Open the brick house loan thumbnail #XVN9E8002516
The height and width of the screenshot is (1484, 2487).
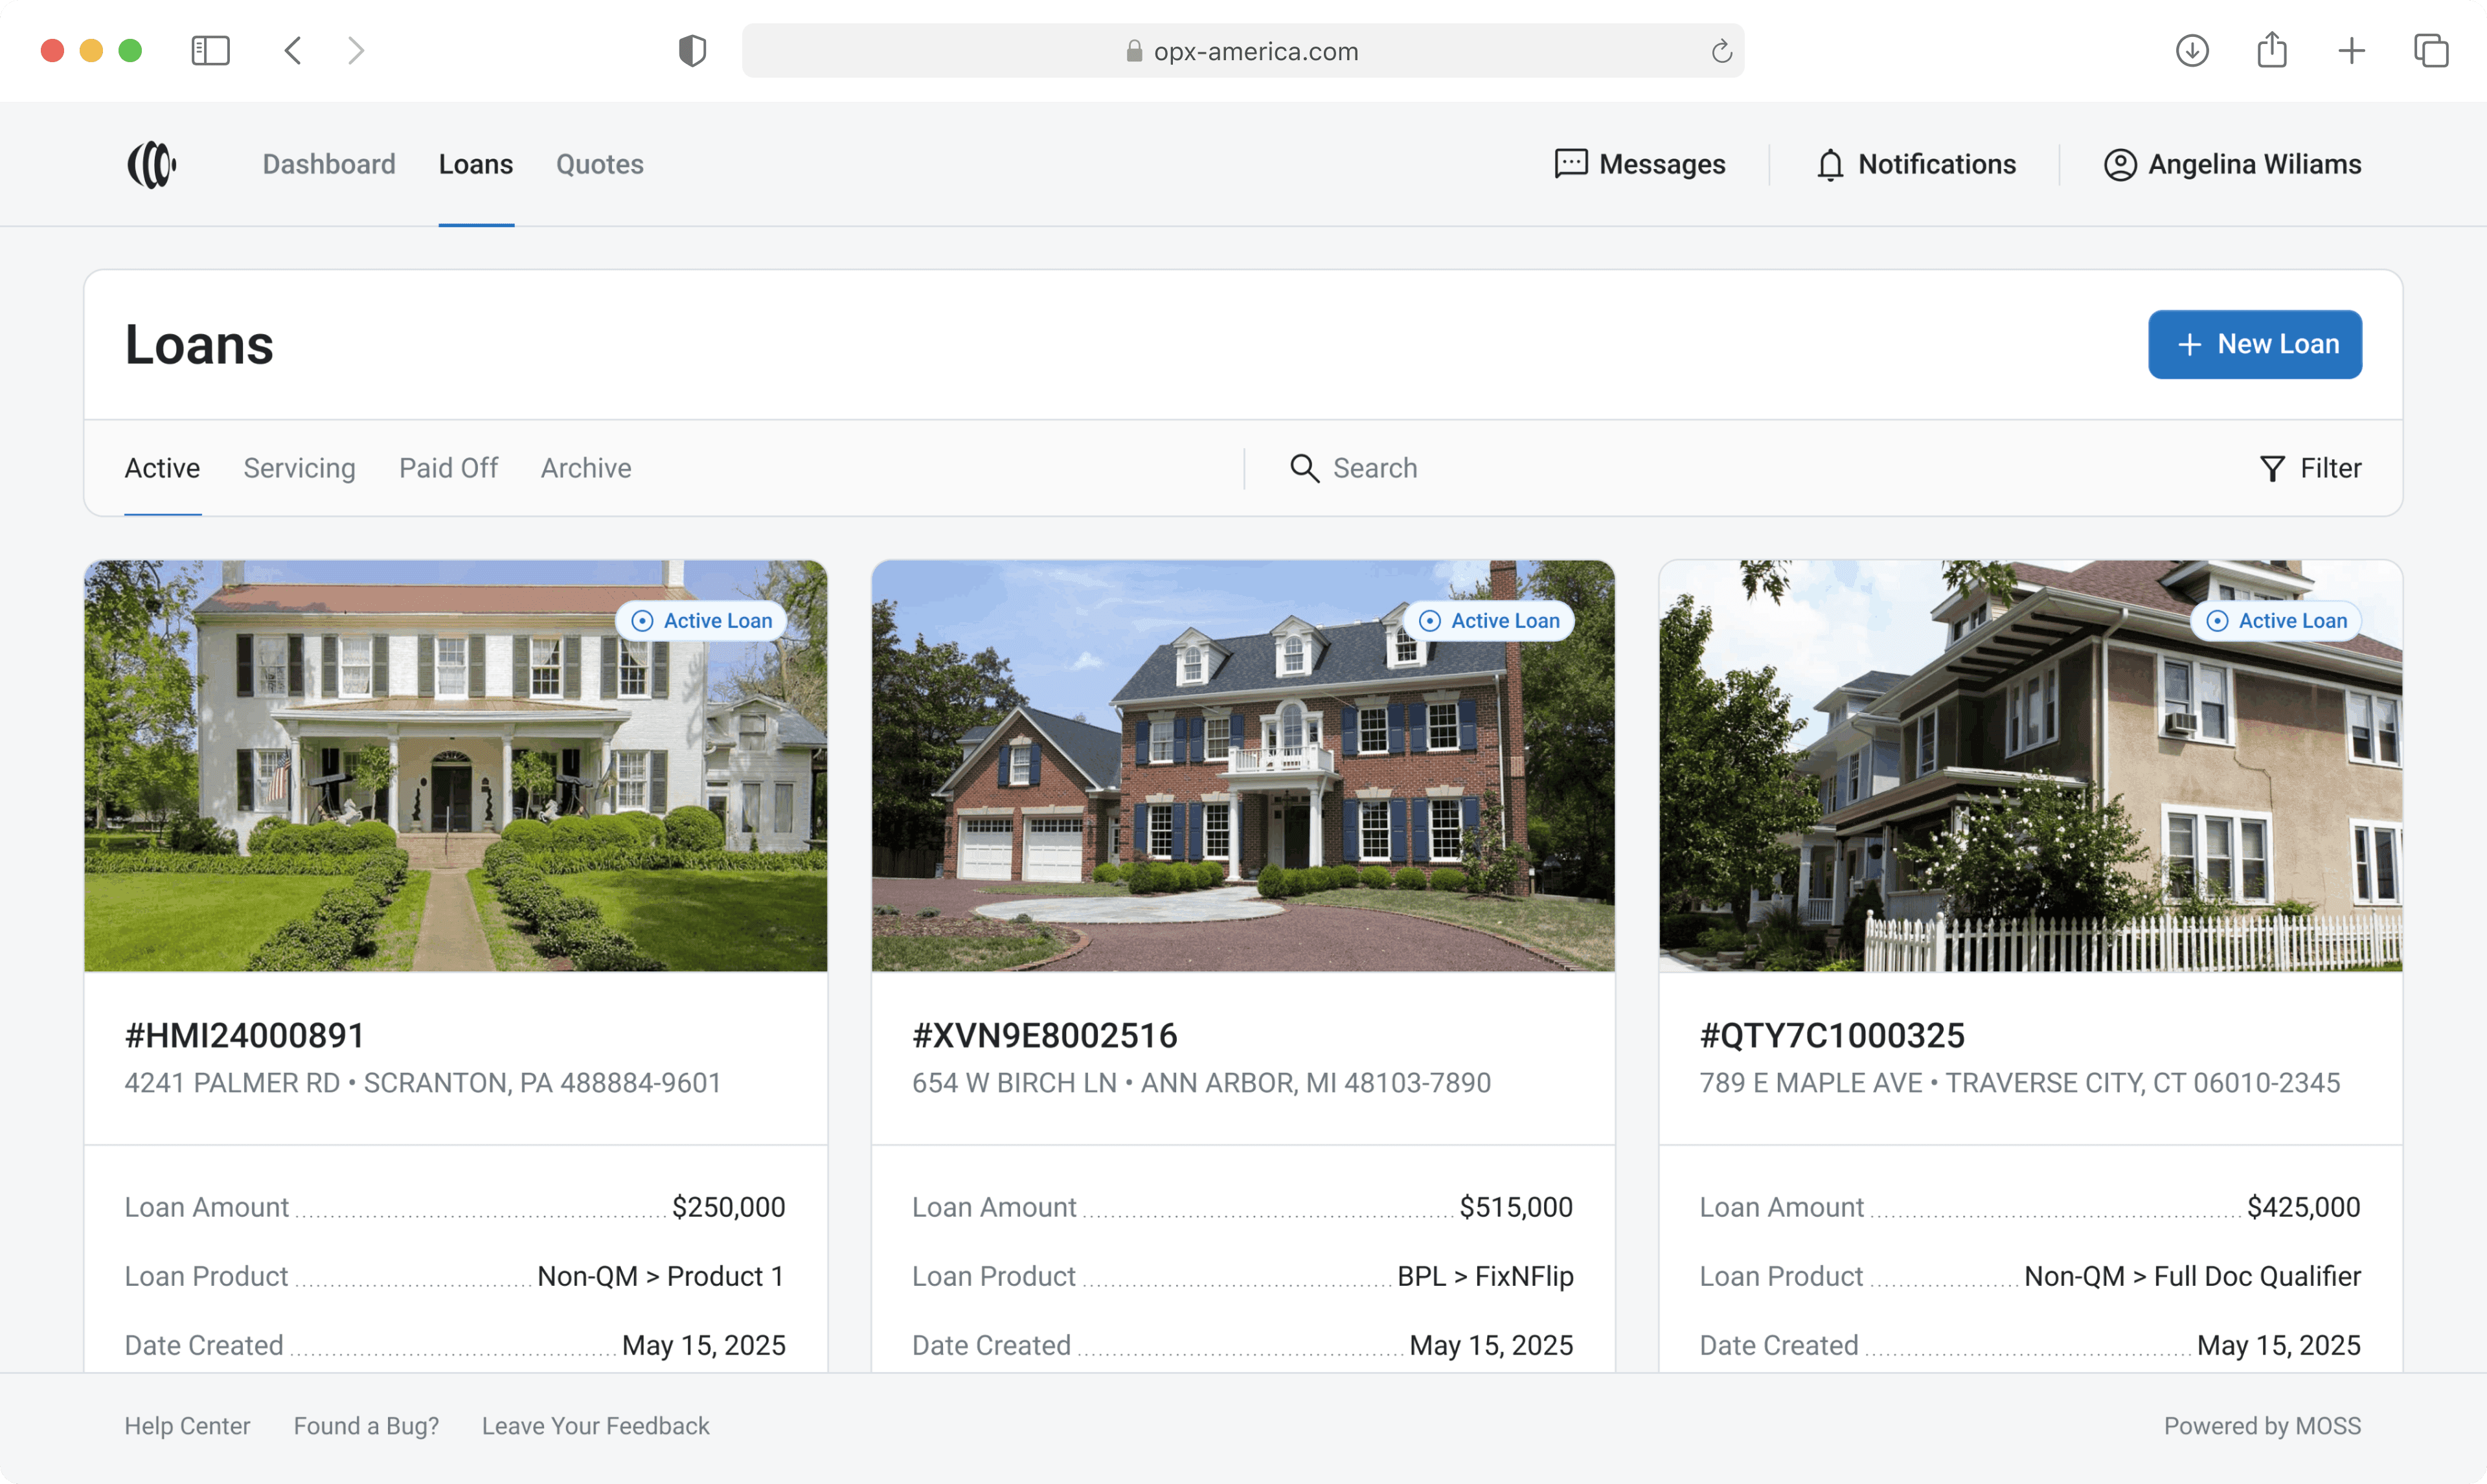coord(1242,767)
